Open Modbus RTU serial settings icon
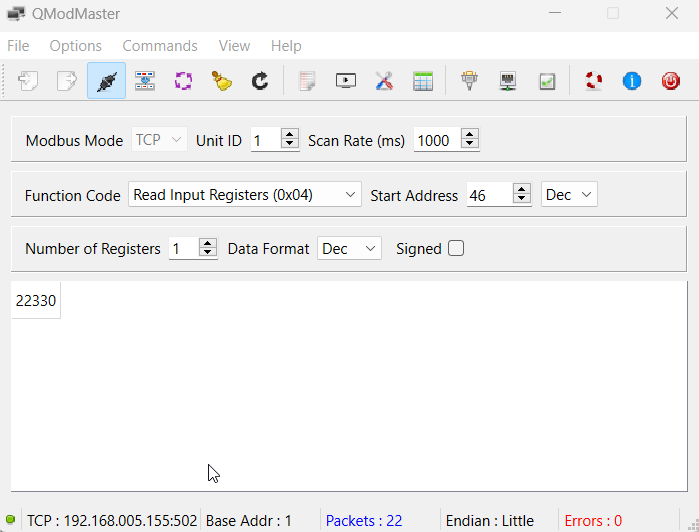Viewport: 699px width, 532px height. point(469,81)
